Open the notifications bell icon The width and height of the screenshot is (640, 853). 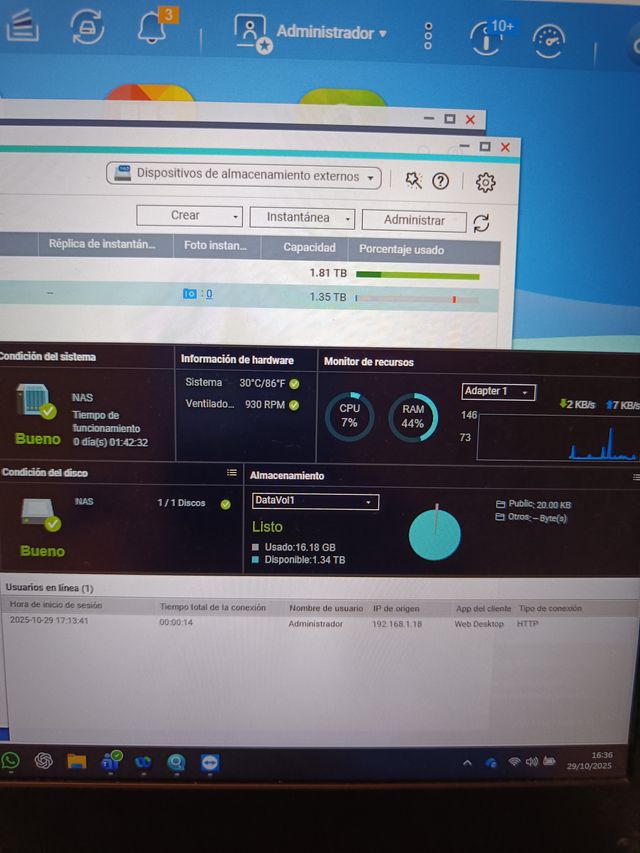153,28
